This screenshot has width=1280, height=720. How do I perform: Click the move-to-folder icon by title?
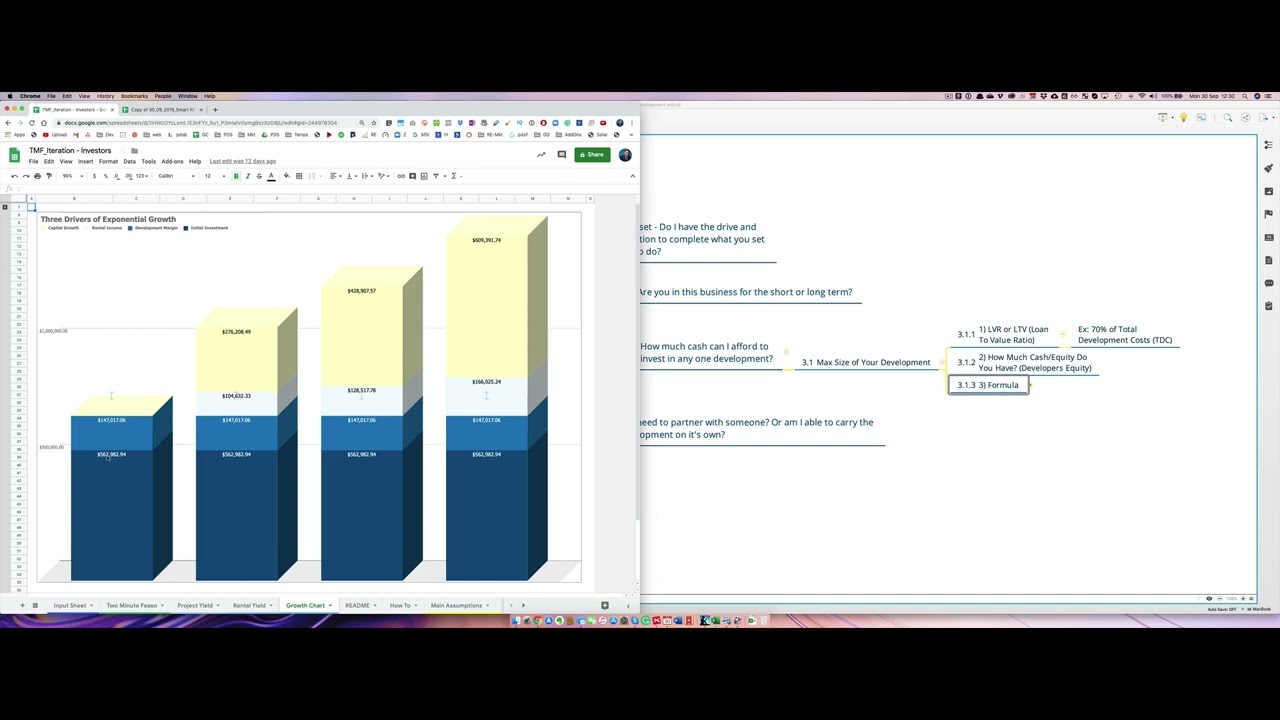click(134, 151)
